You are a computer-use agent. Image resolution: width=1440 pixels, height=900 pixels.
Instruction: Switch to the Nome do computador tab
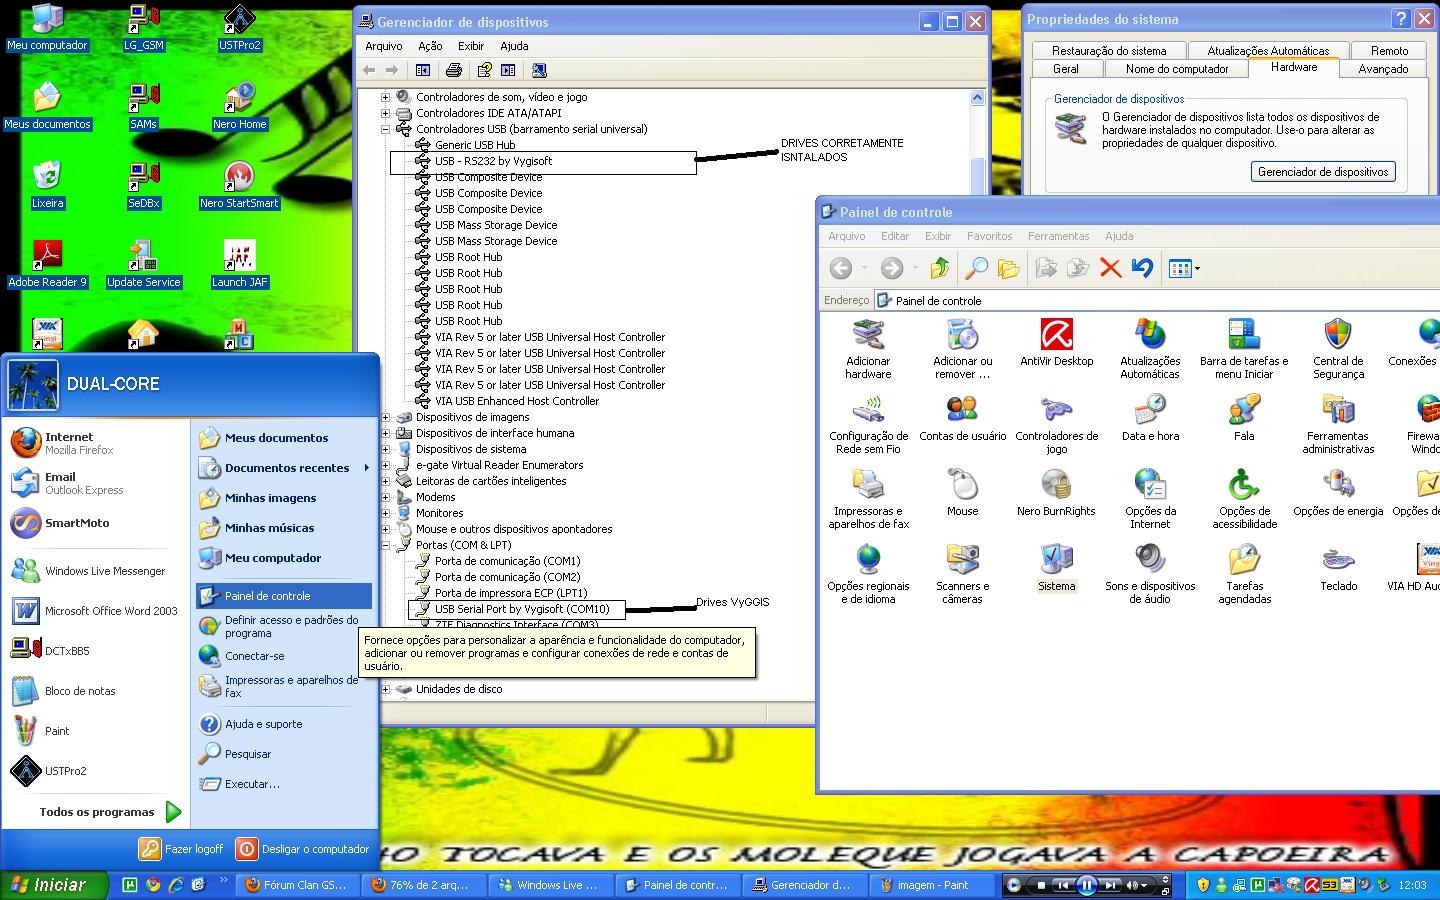(1177, 69)
